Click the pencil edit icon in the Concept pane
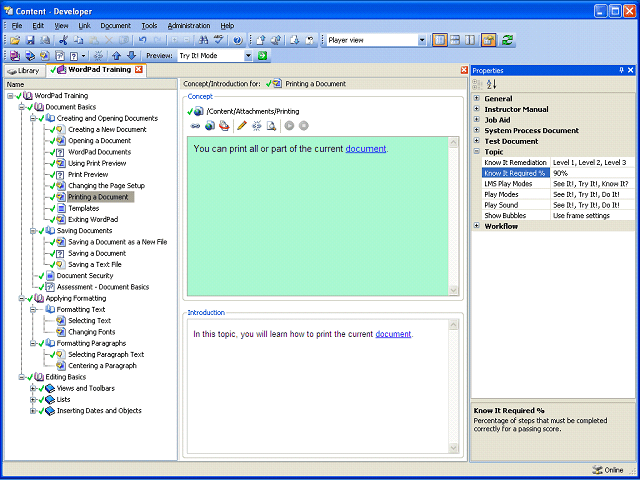Viewport: 640px width, 480px height. (242, 126)
